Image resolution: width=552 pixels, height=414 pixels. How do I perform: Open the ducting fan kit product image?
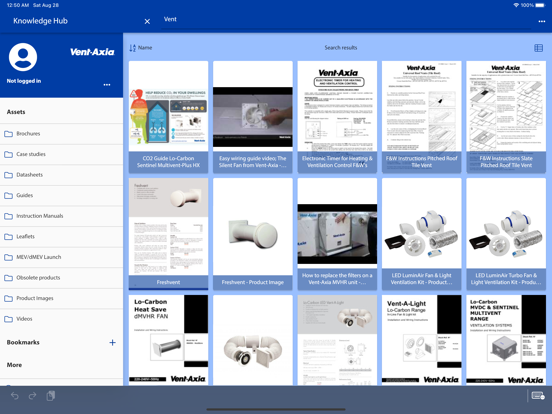253,340
